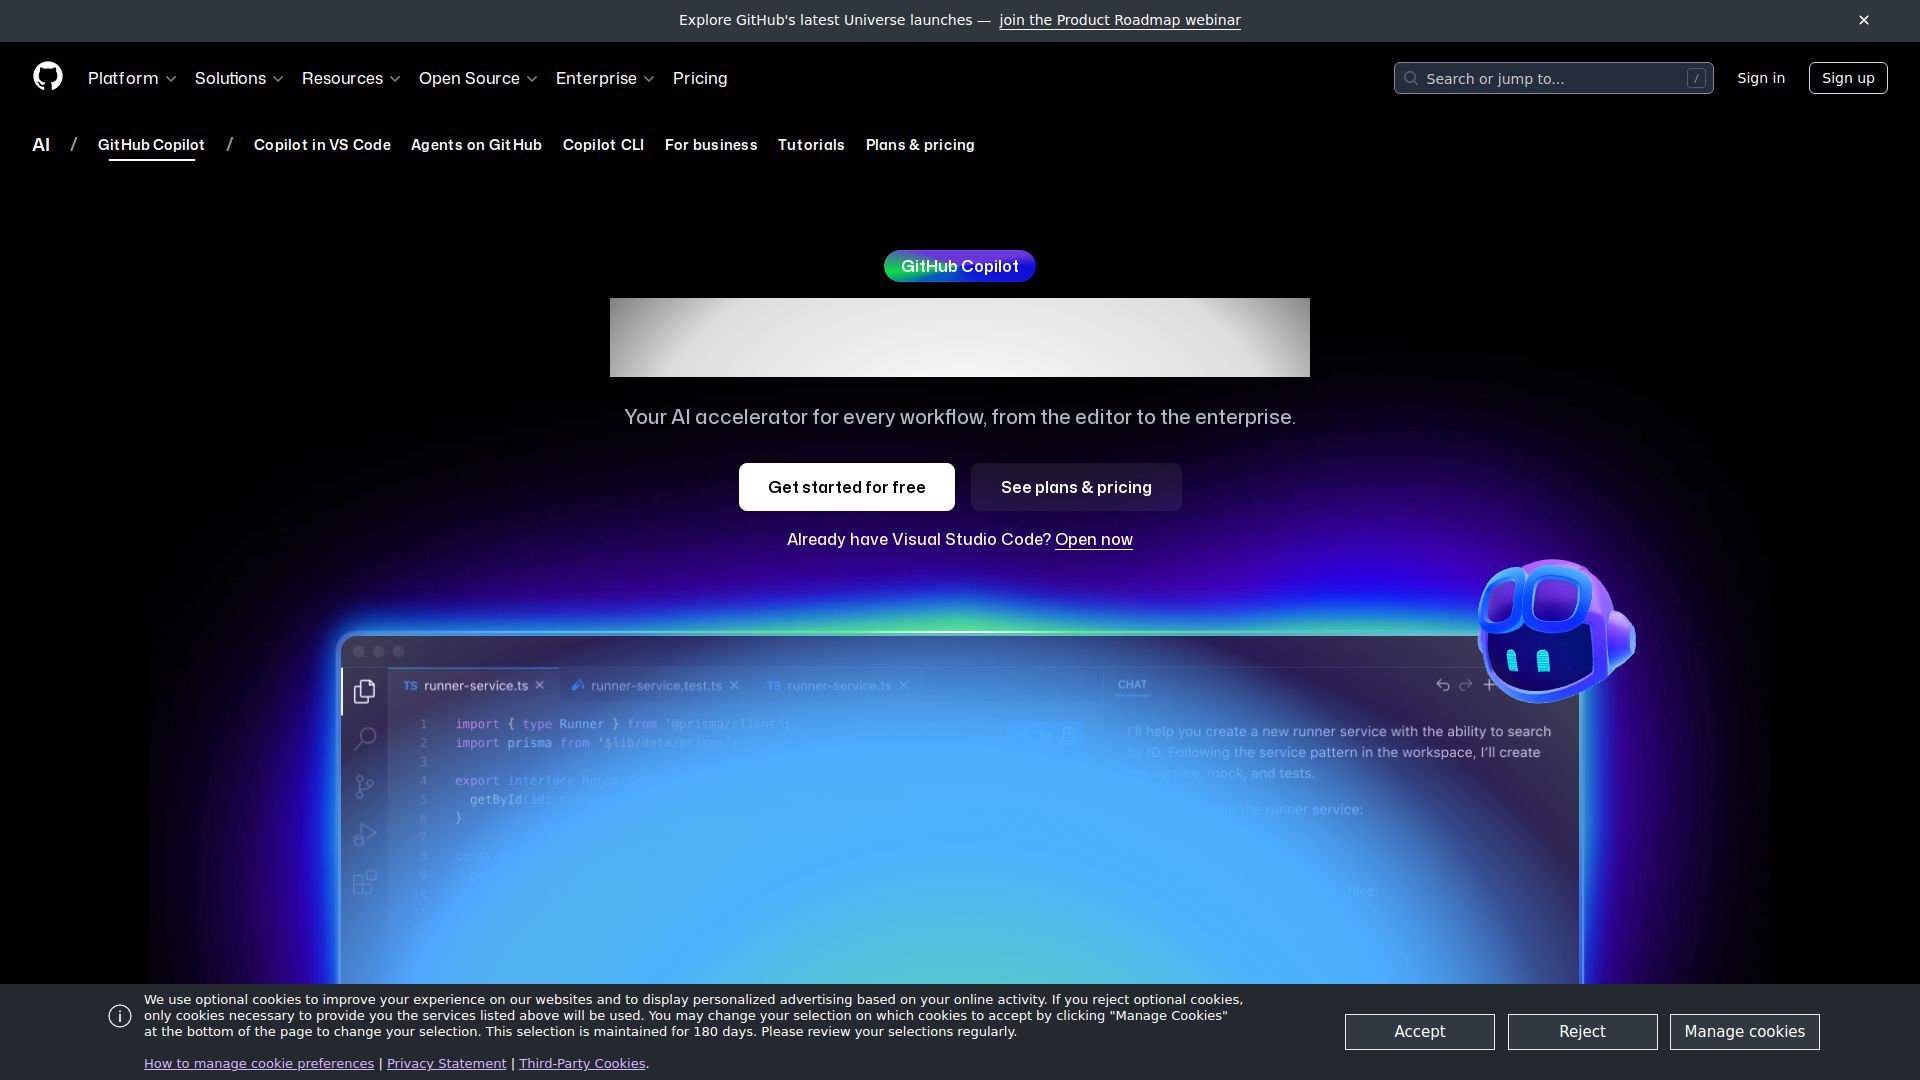The height and width of the screenshot is (1080, 1920).
Task: Open the Copilot CLI section
Action: tap(603, 145)
